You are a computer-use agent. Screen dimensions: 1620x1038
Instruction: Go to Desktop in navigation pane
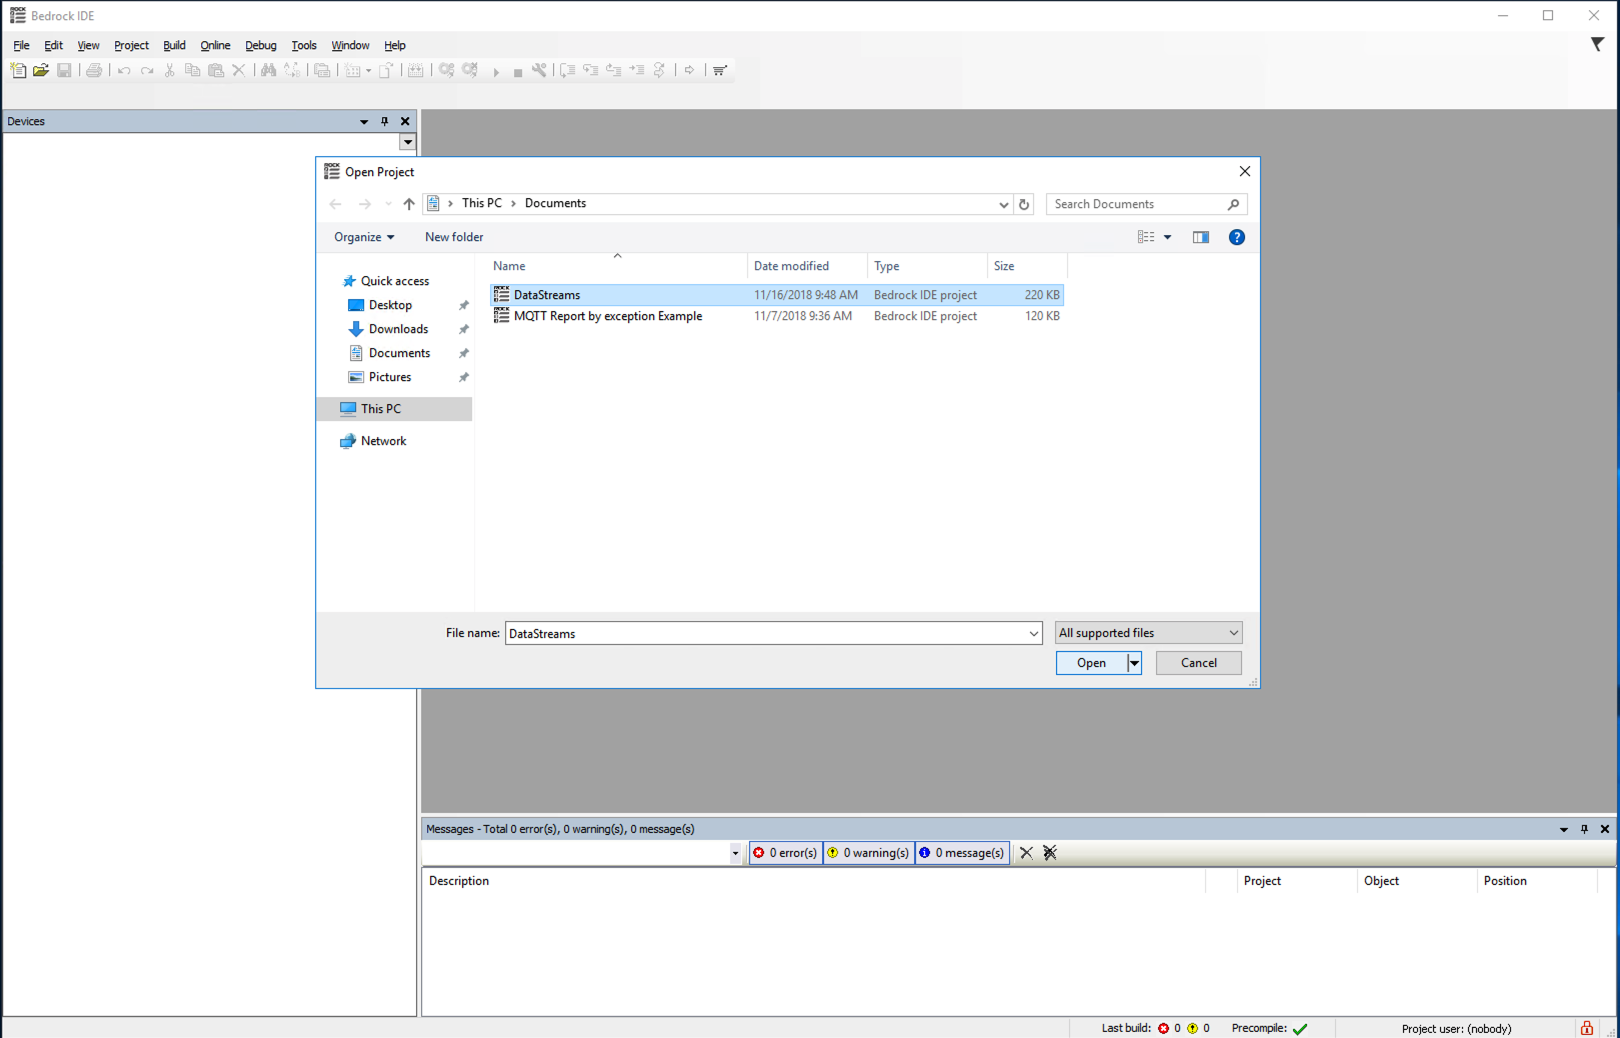pyautogui.click(x=390, y=305)
